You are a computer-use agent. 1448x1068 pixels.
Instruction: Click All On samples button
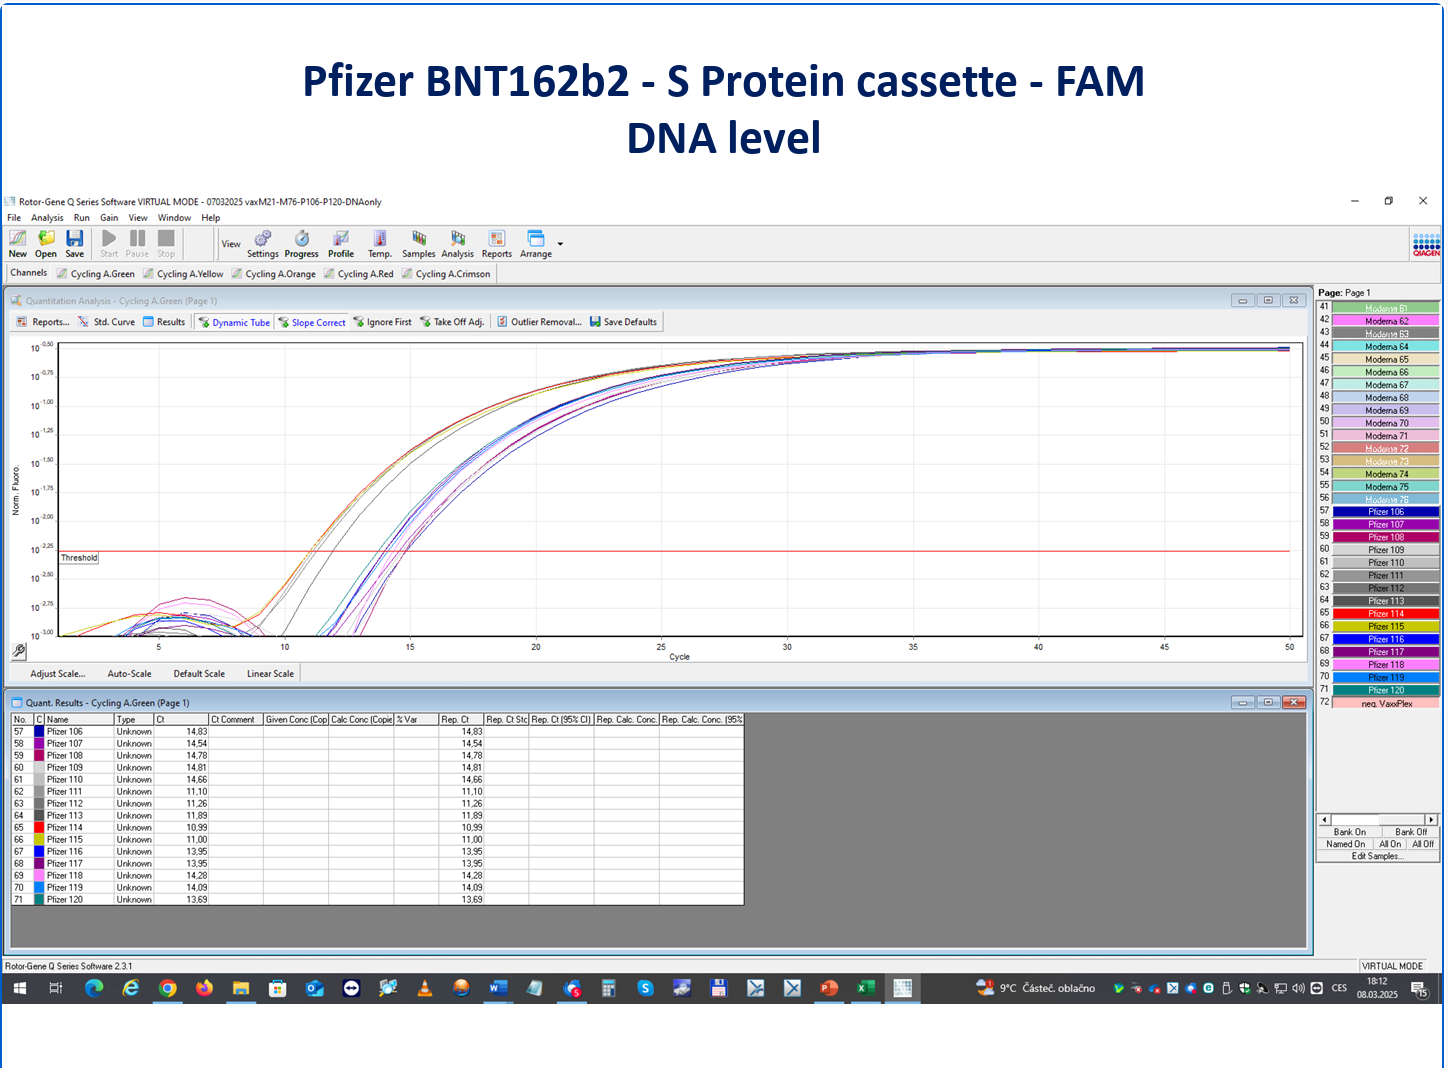coord(1390,844)
